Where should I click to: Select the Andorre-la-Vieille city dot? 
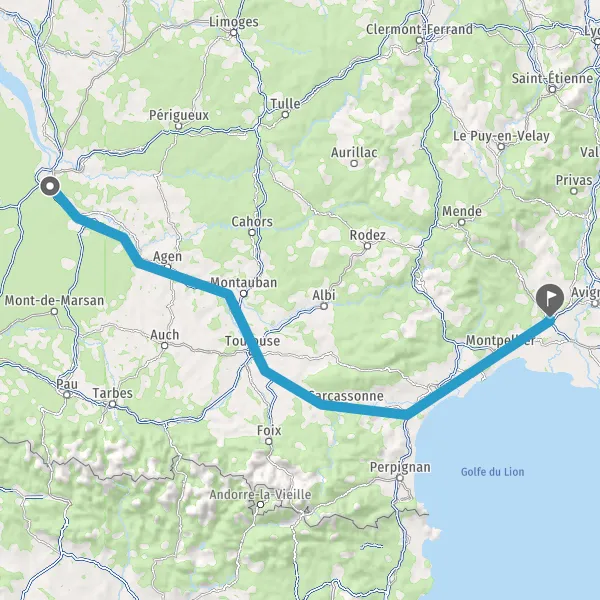261,505
